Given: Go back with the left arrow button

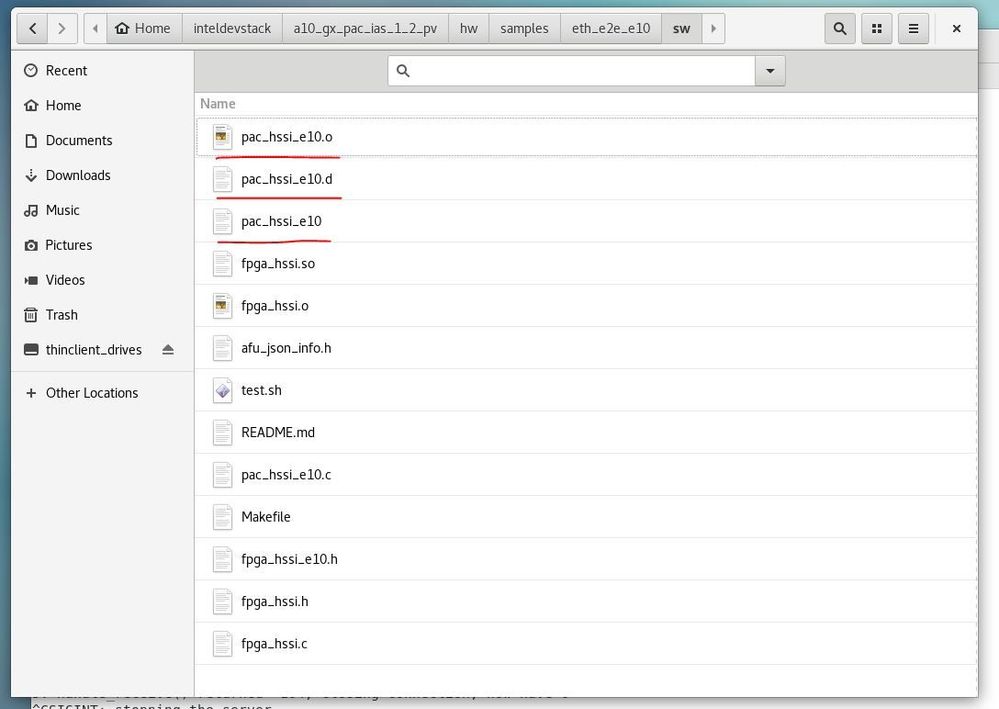Looking at the screenshot, I should tap(32, 29).
